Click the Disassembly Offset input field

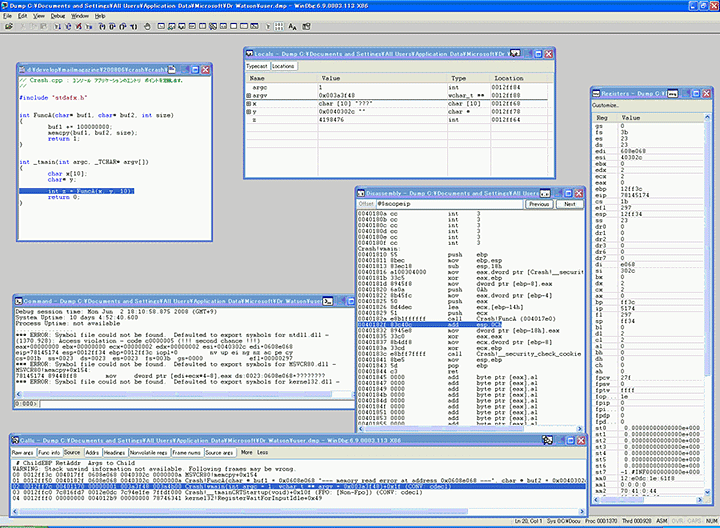point(450,204)
